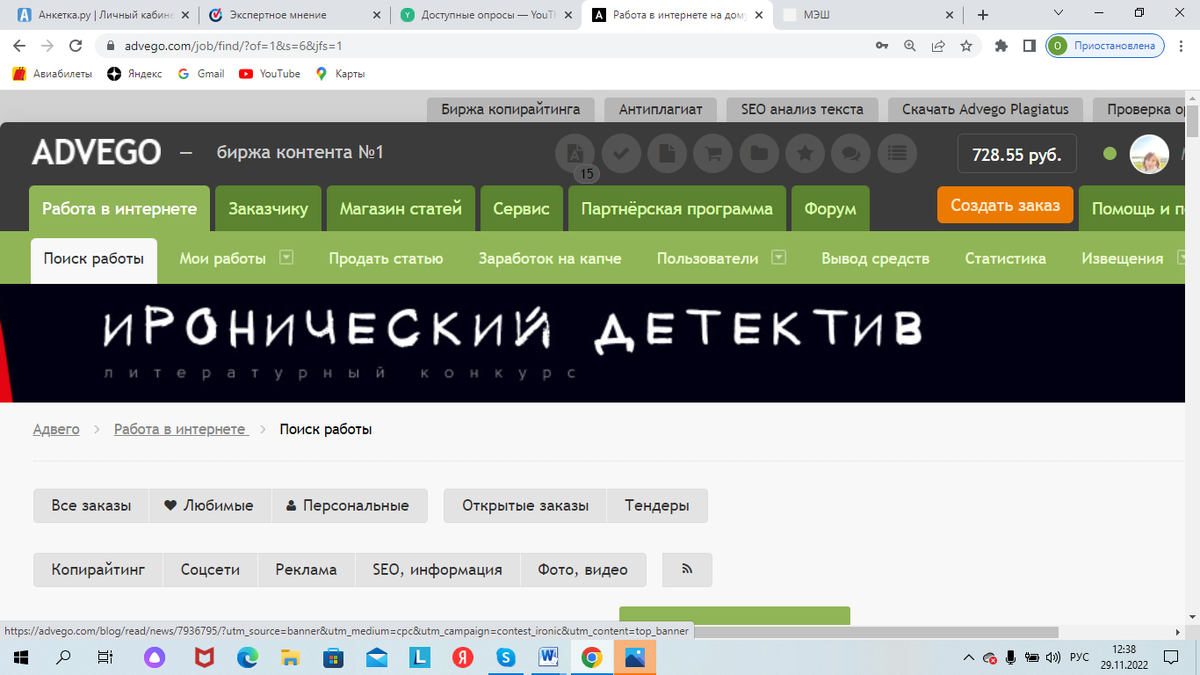Expand the Мои работы dropdown

click(287, 257)
